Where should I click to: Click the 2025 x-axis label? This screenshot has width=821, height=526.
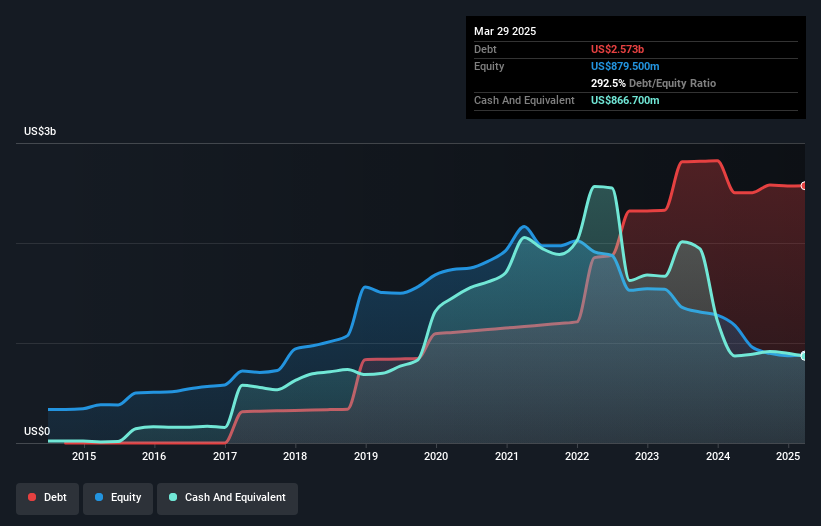tap(788, 456)
